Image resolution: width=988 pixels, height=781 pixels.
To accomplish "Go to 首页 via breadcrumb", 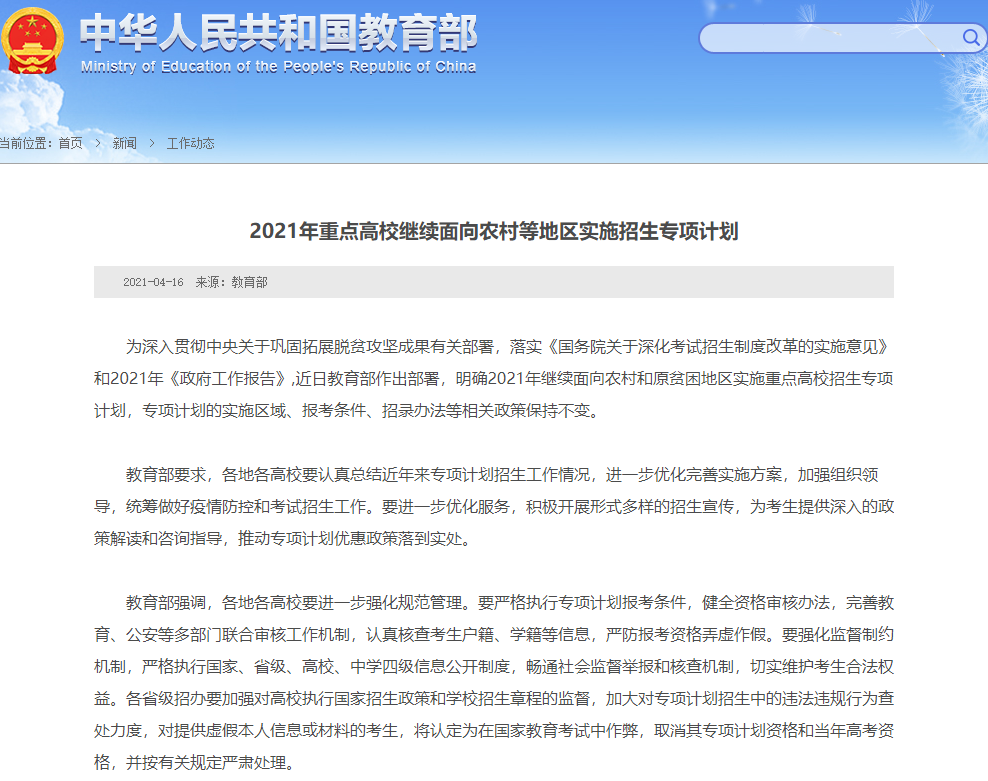I will point(70,143).
